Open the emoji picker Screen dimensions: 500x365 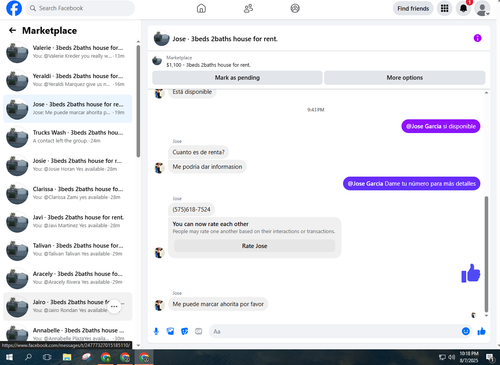[466, 331]
